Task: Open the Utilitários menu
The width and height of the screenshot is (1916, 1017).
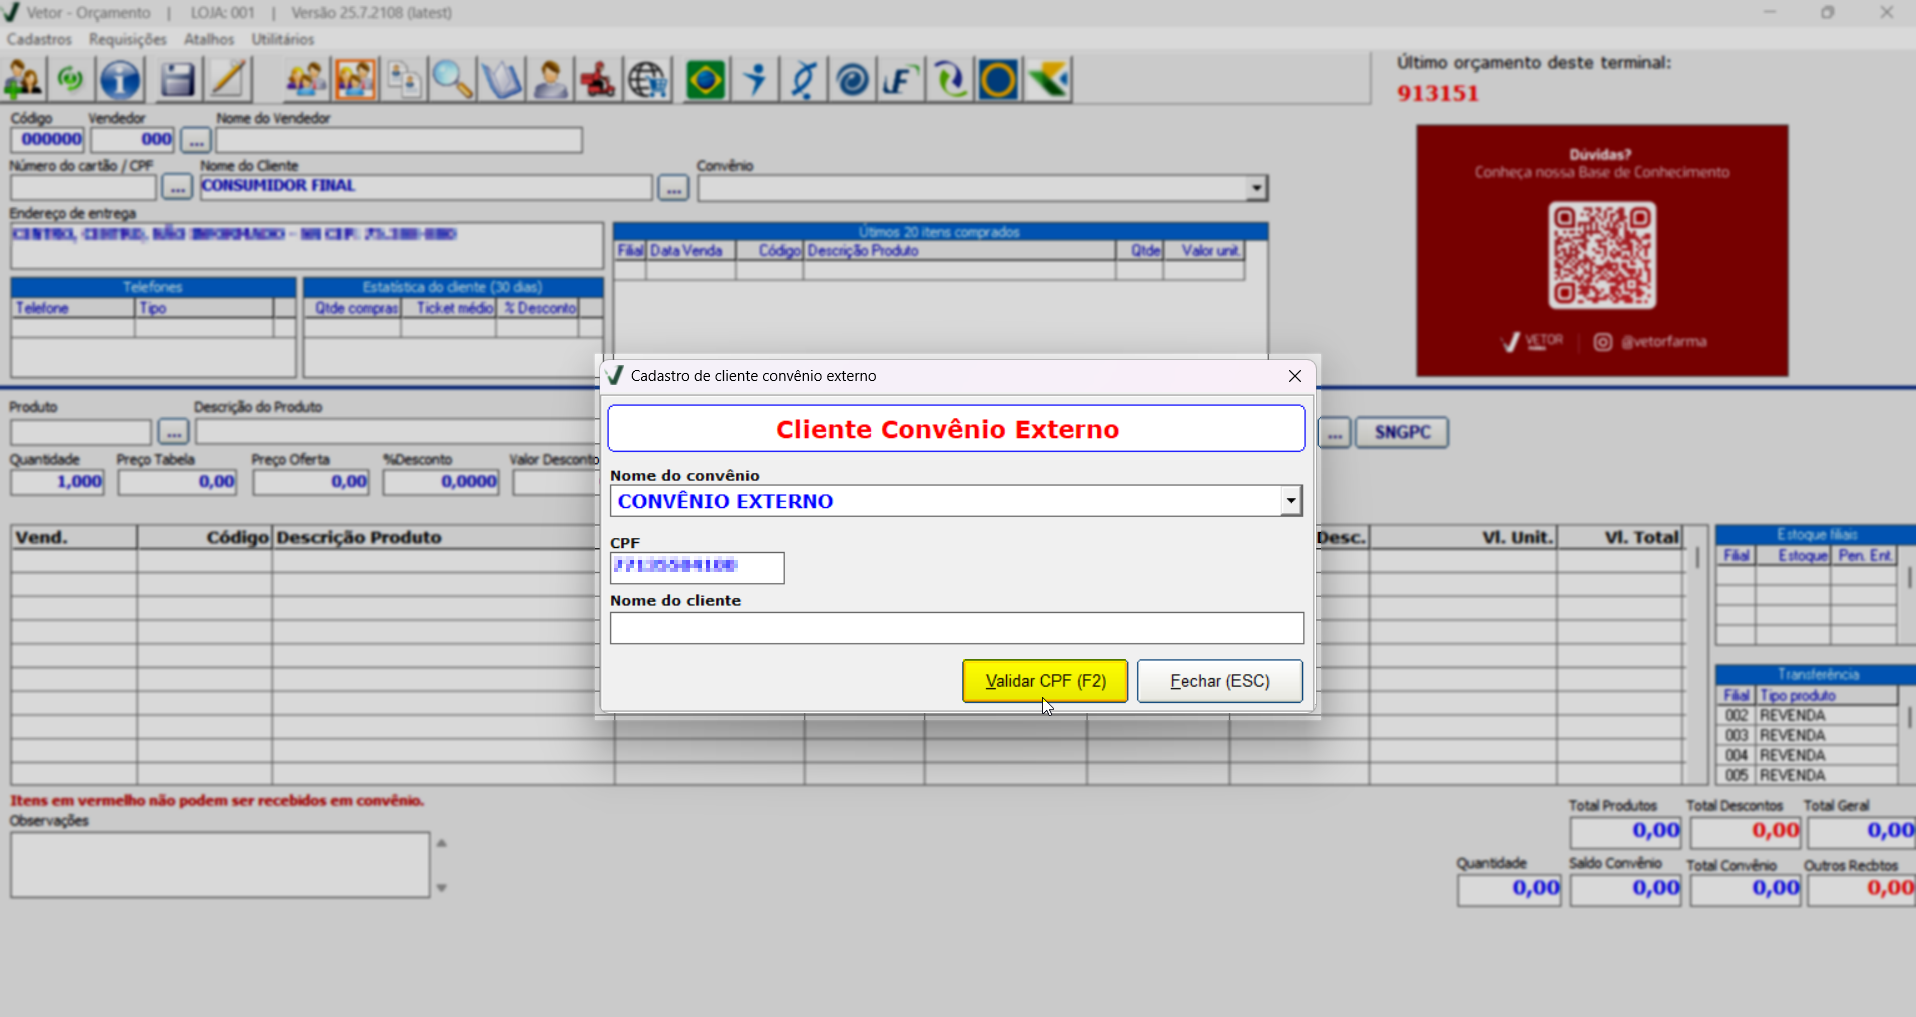Action: [x=283, y=39]
